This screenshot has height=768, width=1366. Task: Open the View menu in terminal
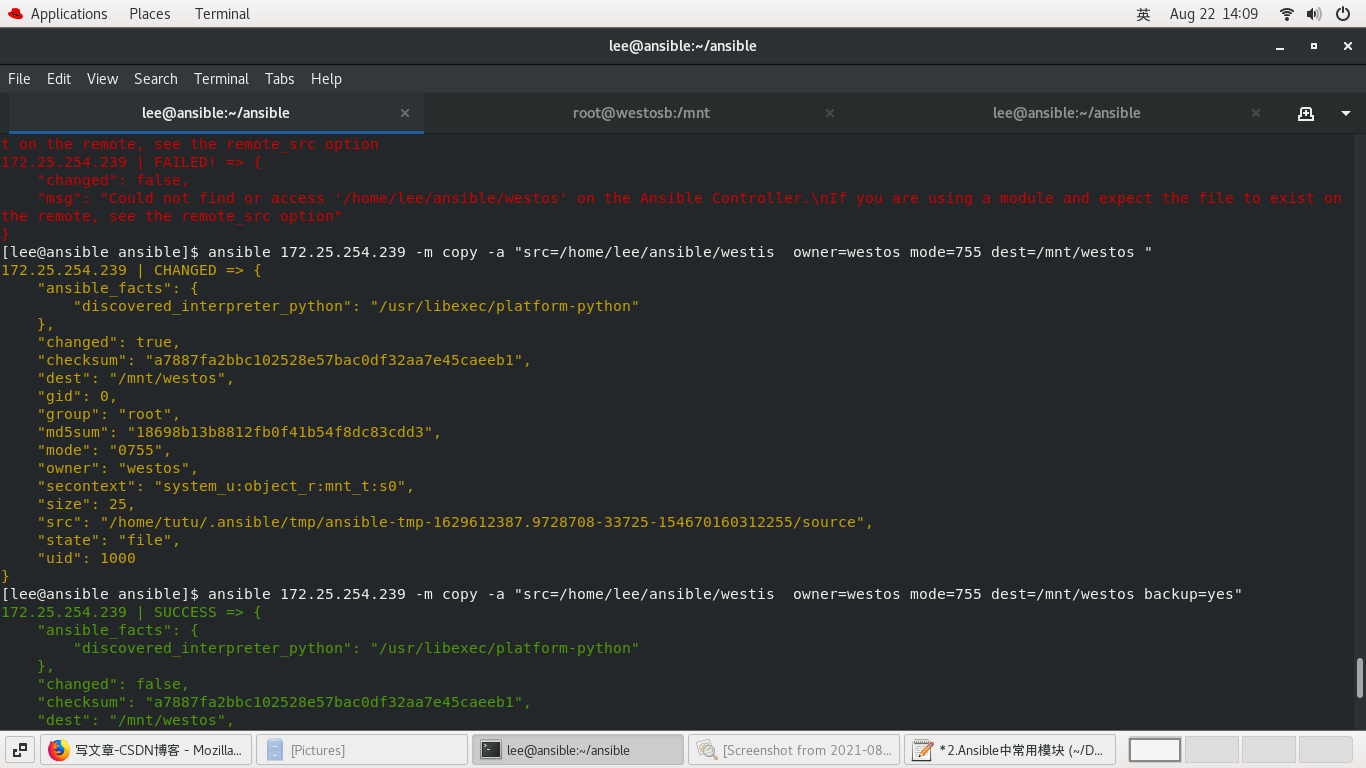[102, 79]
